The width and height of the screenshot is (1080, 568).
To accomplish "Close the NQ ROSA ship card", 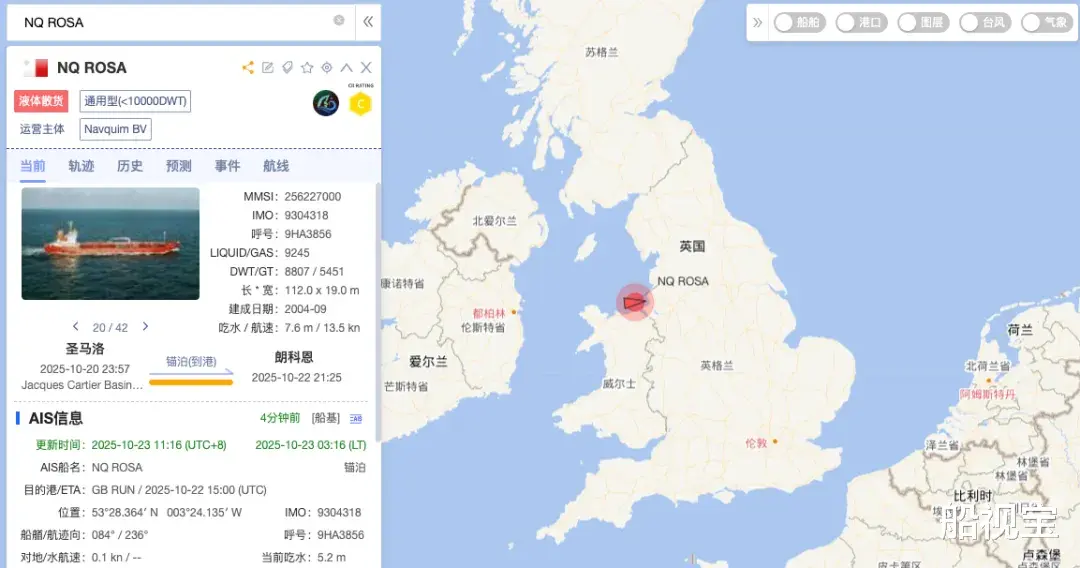I will click(366, 67).
